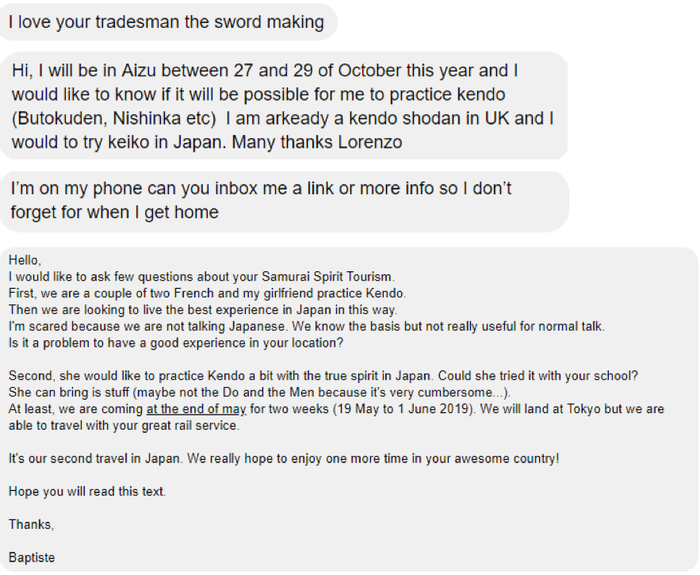700x575 pixels.
Task: Click the "Baptiste" signature
Action: 31,557
